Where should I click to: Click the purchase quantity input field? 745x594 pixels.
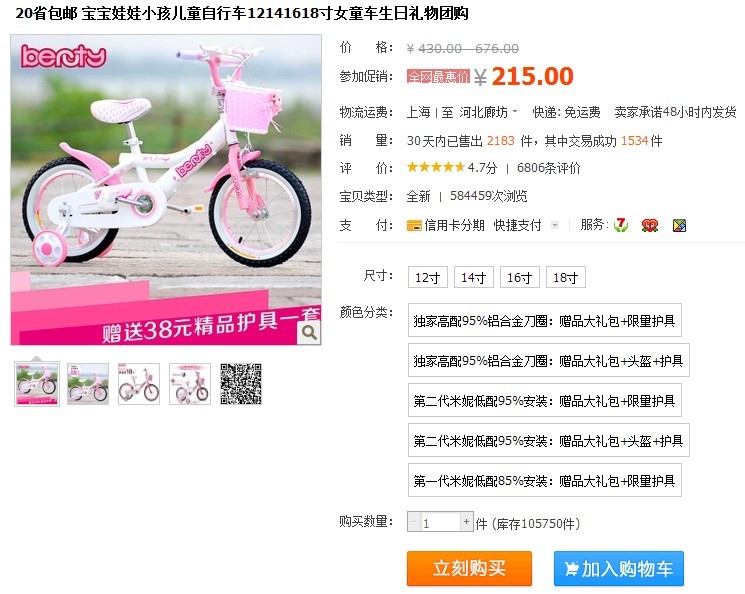click(440, 522)
